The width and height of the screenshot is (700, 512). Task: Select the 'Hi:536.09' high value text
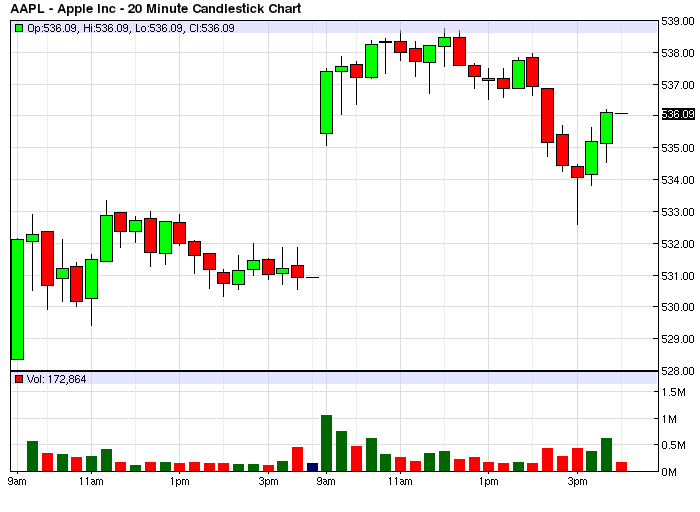107,29
